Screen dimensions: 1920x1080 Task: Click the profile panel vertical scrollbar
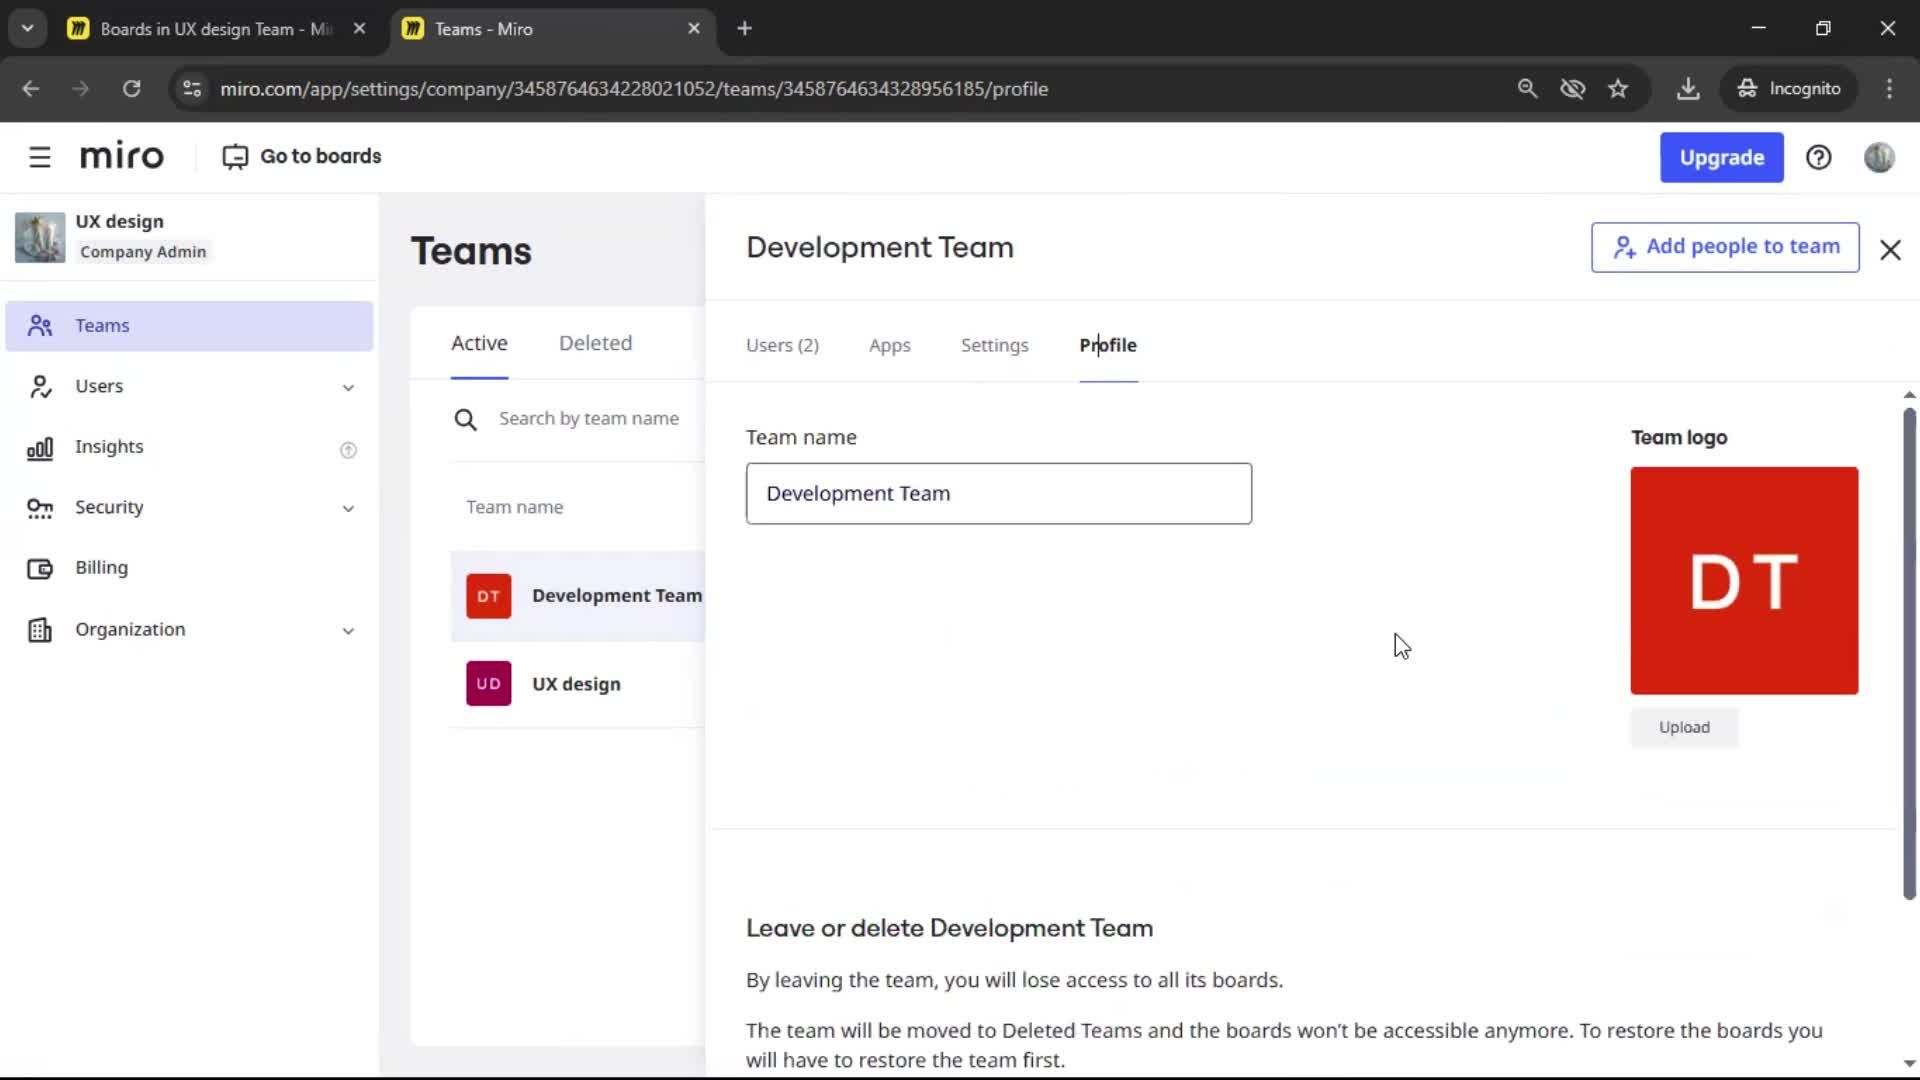tap(1908, 653)
